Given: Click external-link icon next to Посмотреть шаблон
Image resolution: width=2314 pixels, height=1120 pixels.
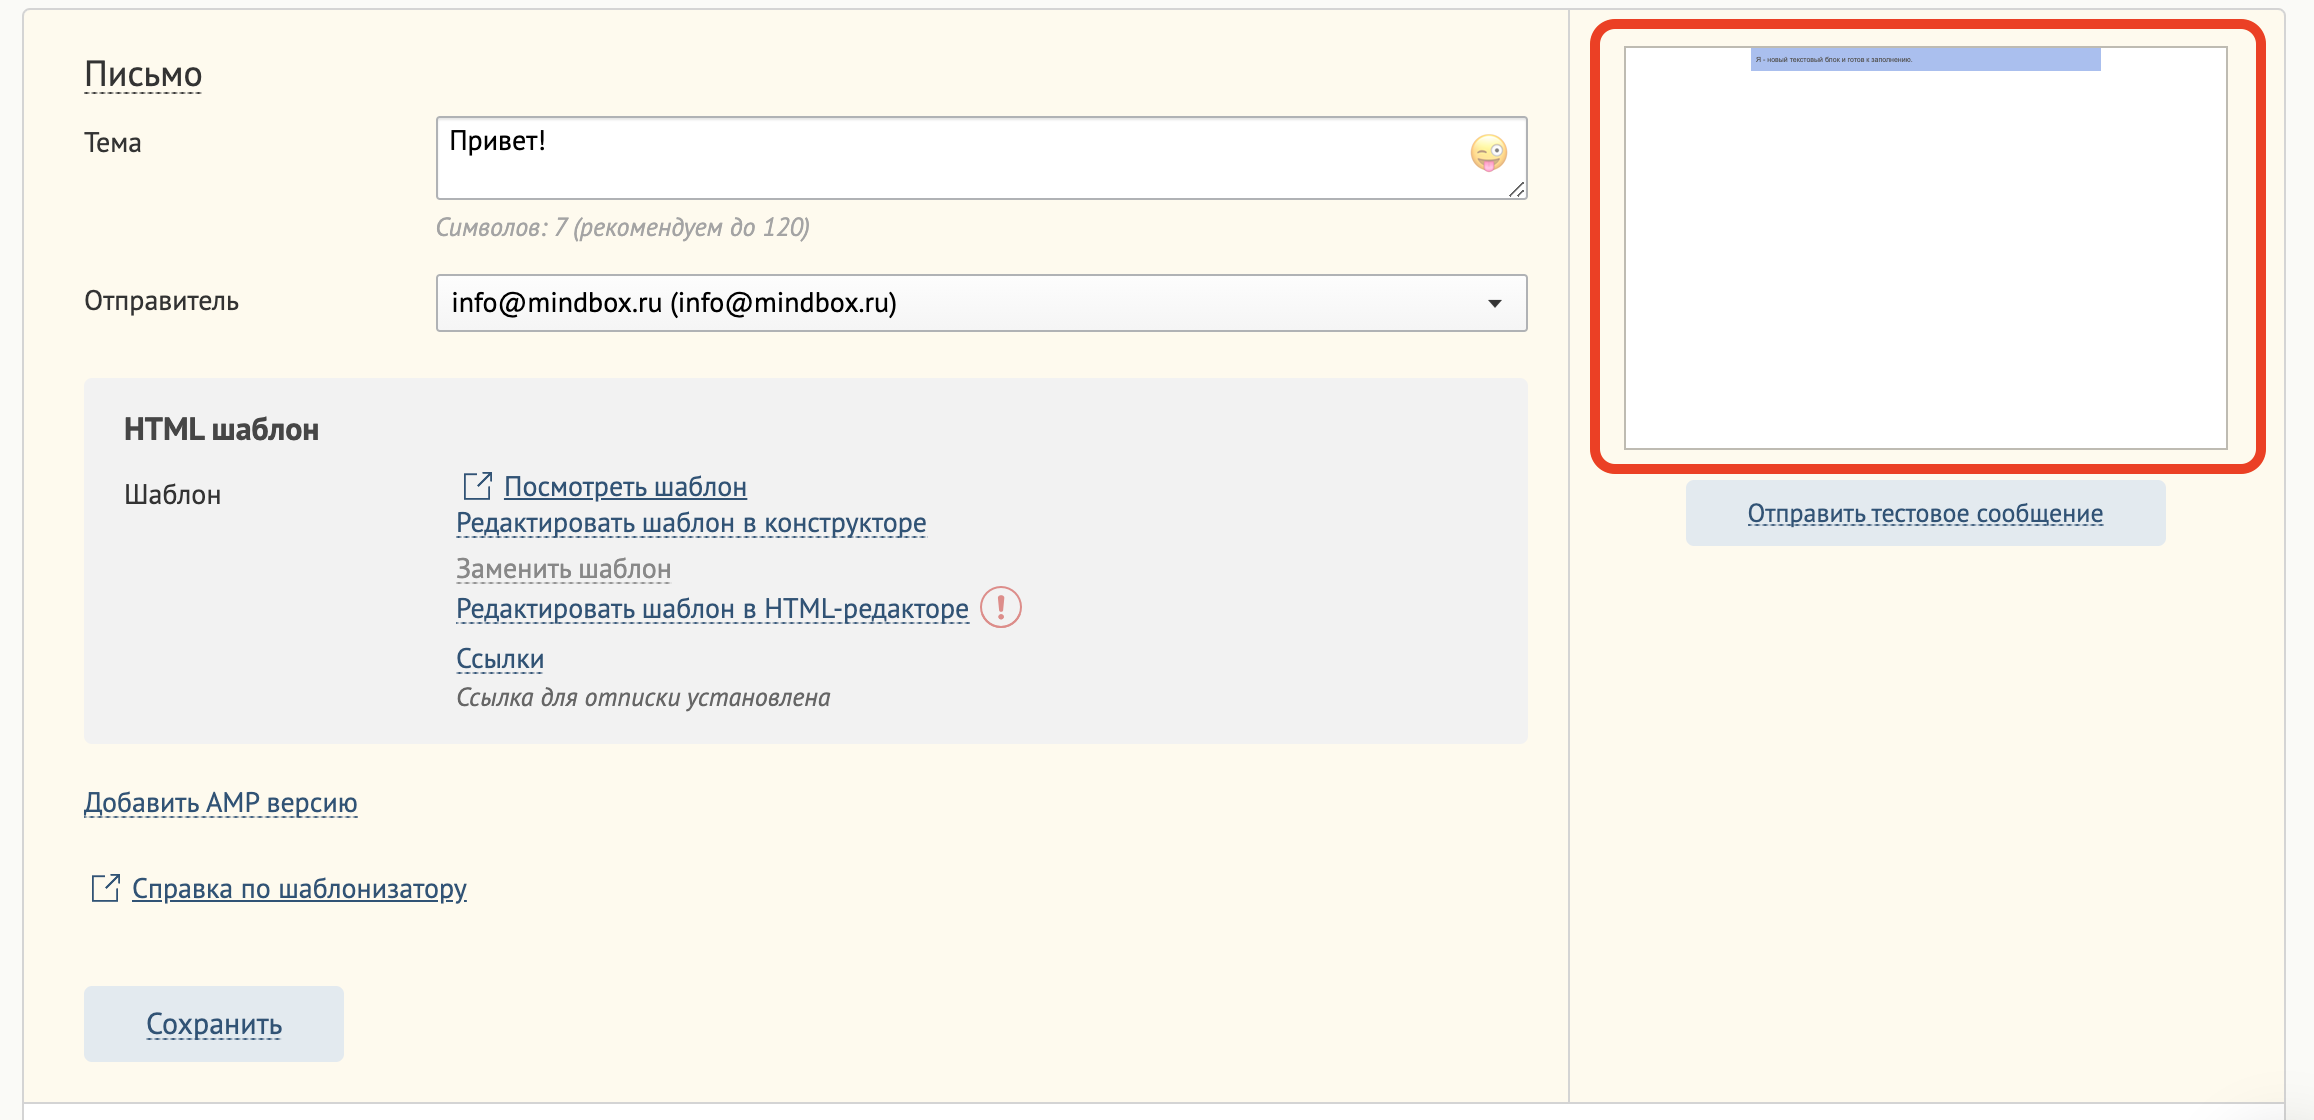Looking at the screenshot, I should click(x=477, y=486).
